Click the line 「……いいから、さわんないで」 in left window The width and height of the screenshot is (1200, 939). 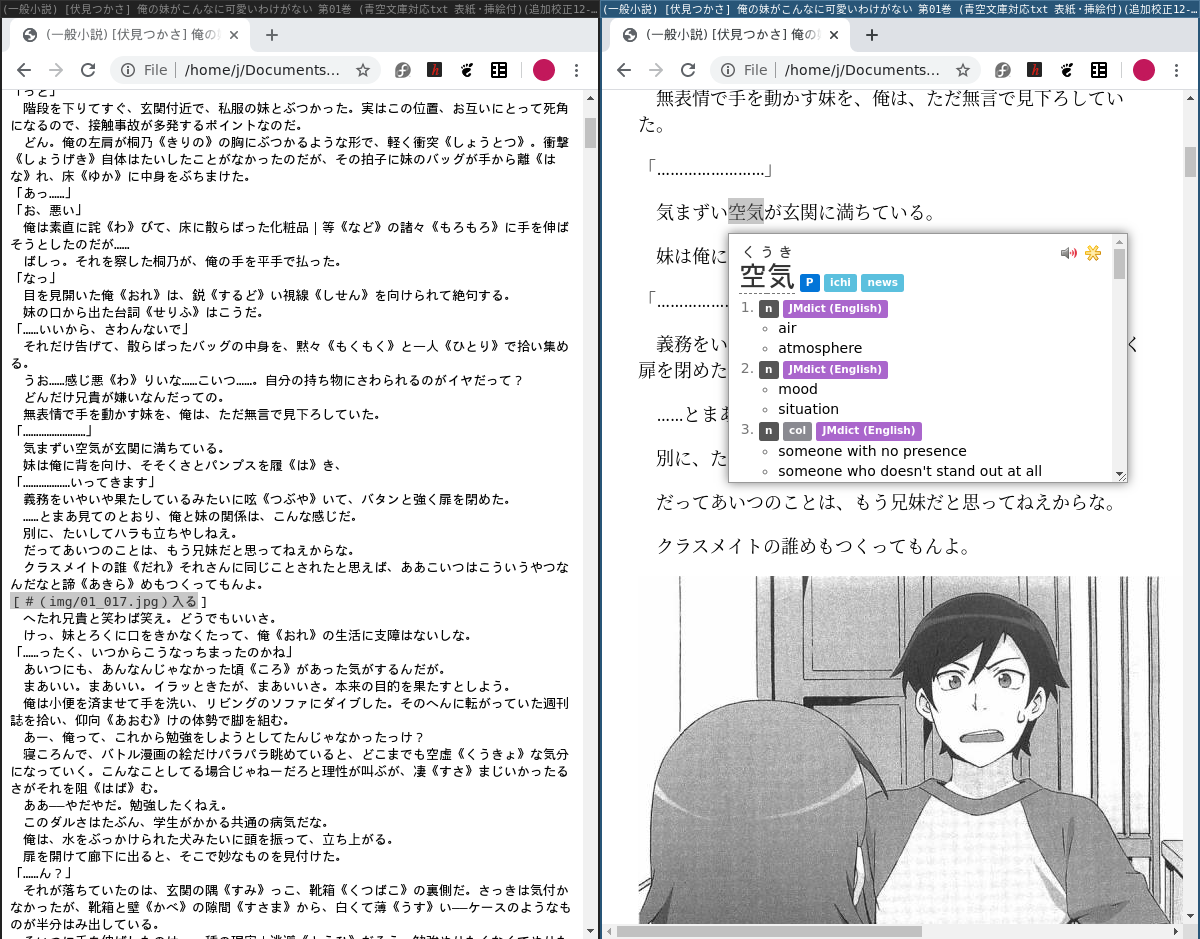(x=103, y=329)
